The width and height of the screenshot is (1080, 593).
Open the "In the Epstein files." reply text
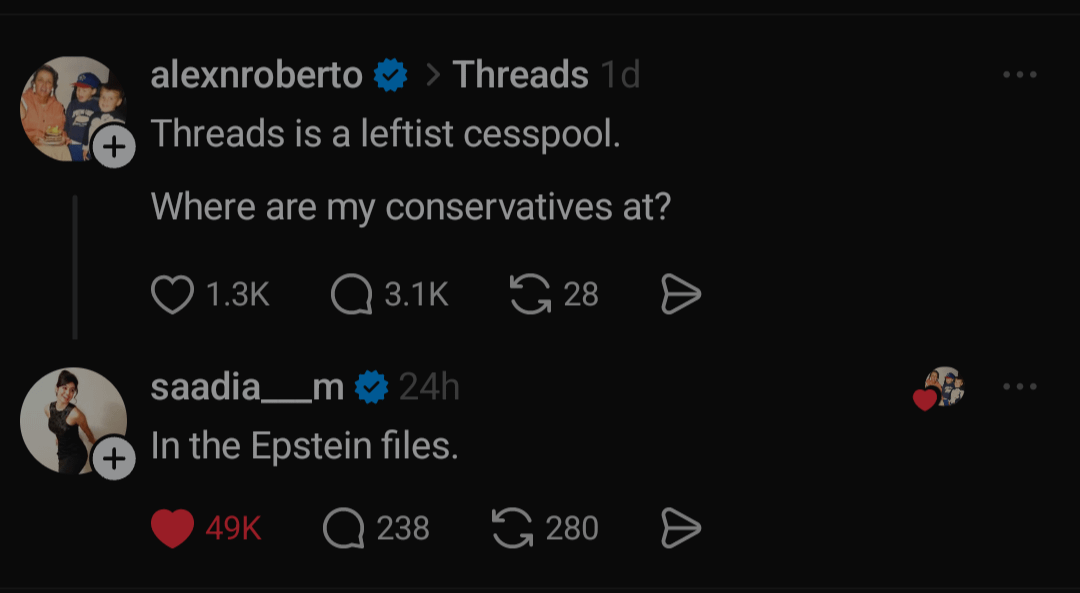pos(304,446)
